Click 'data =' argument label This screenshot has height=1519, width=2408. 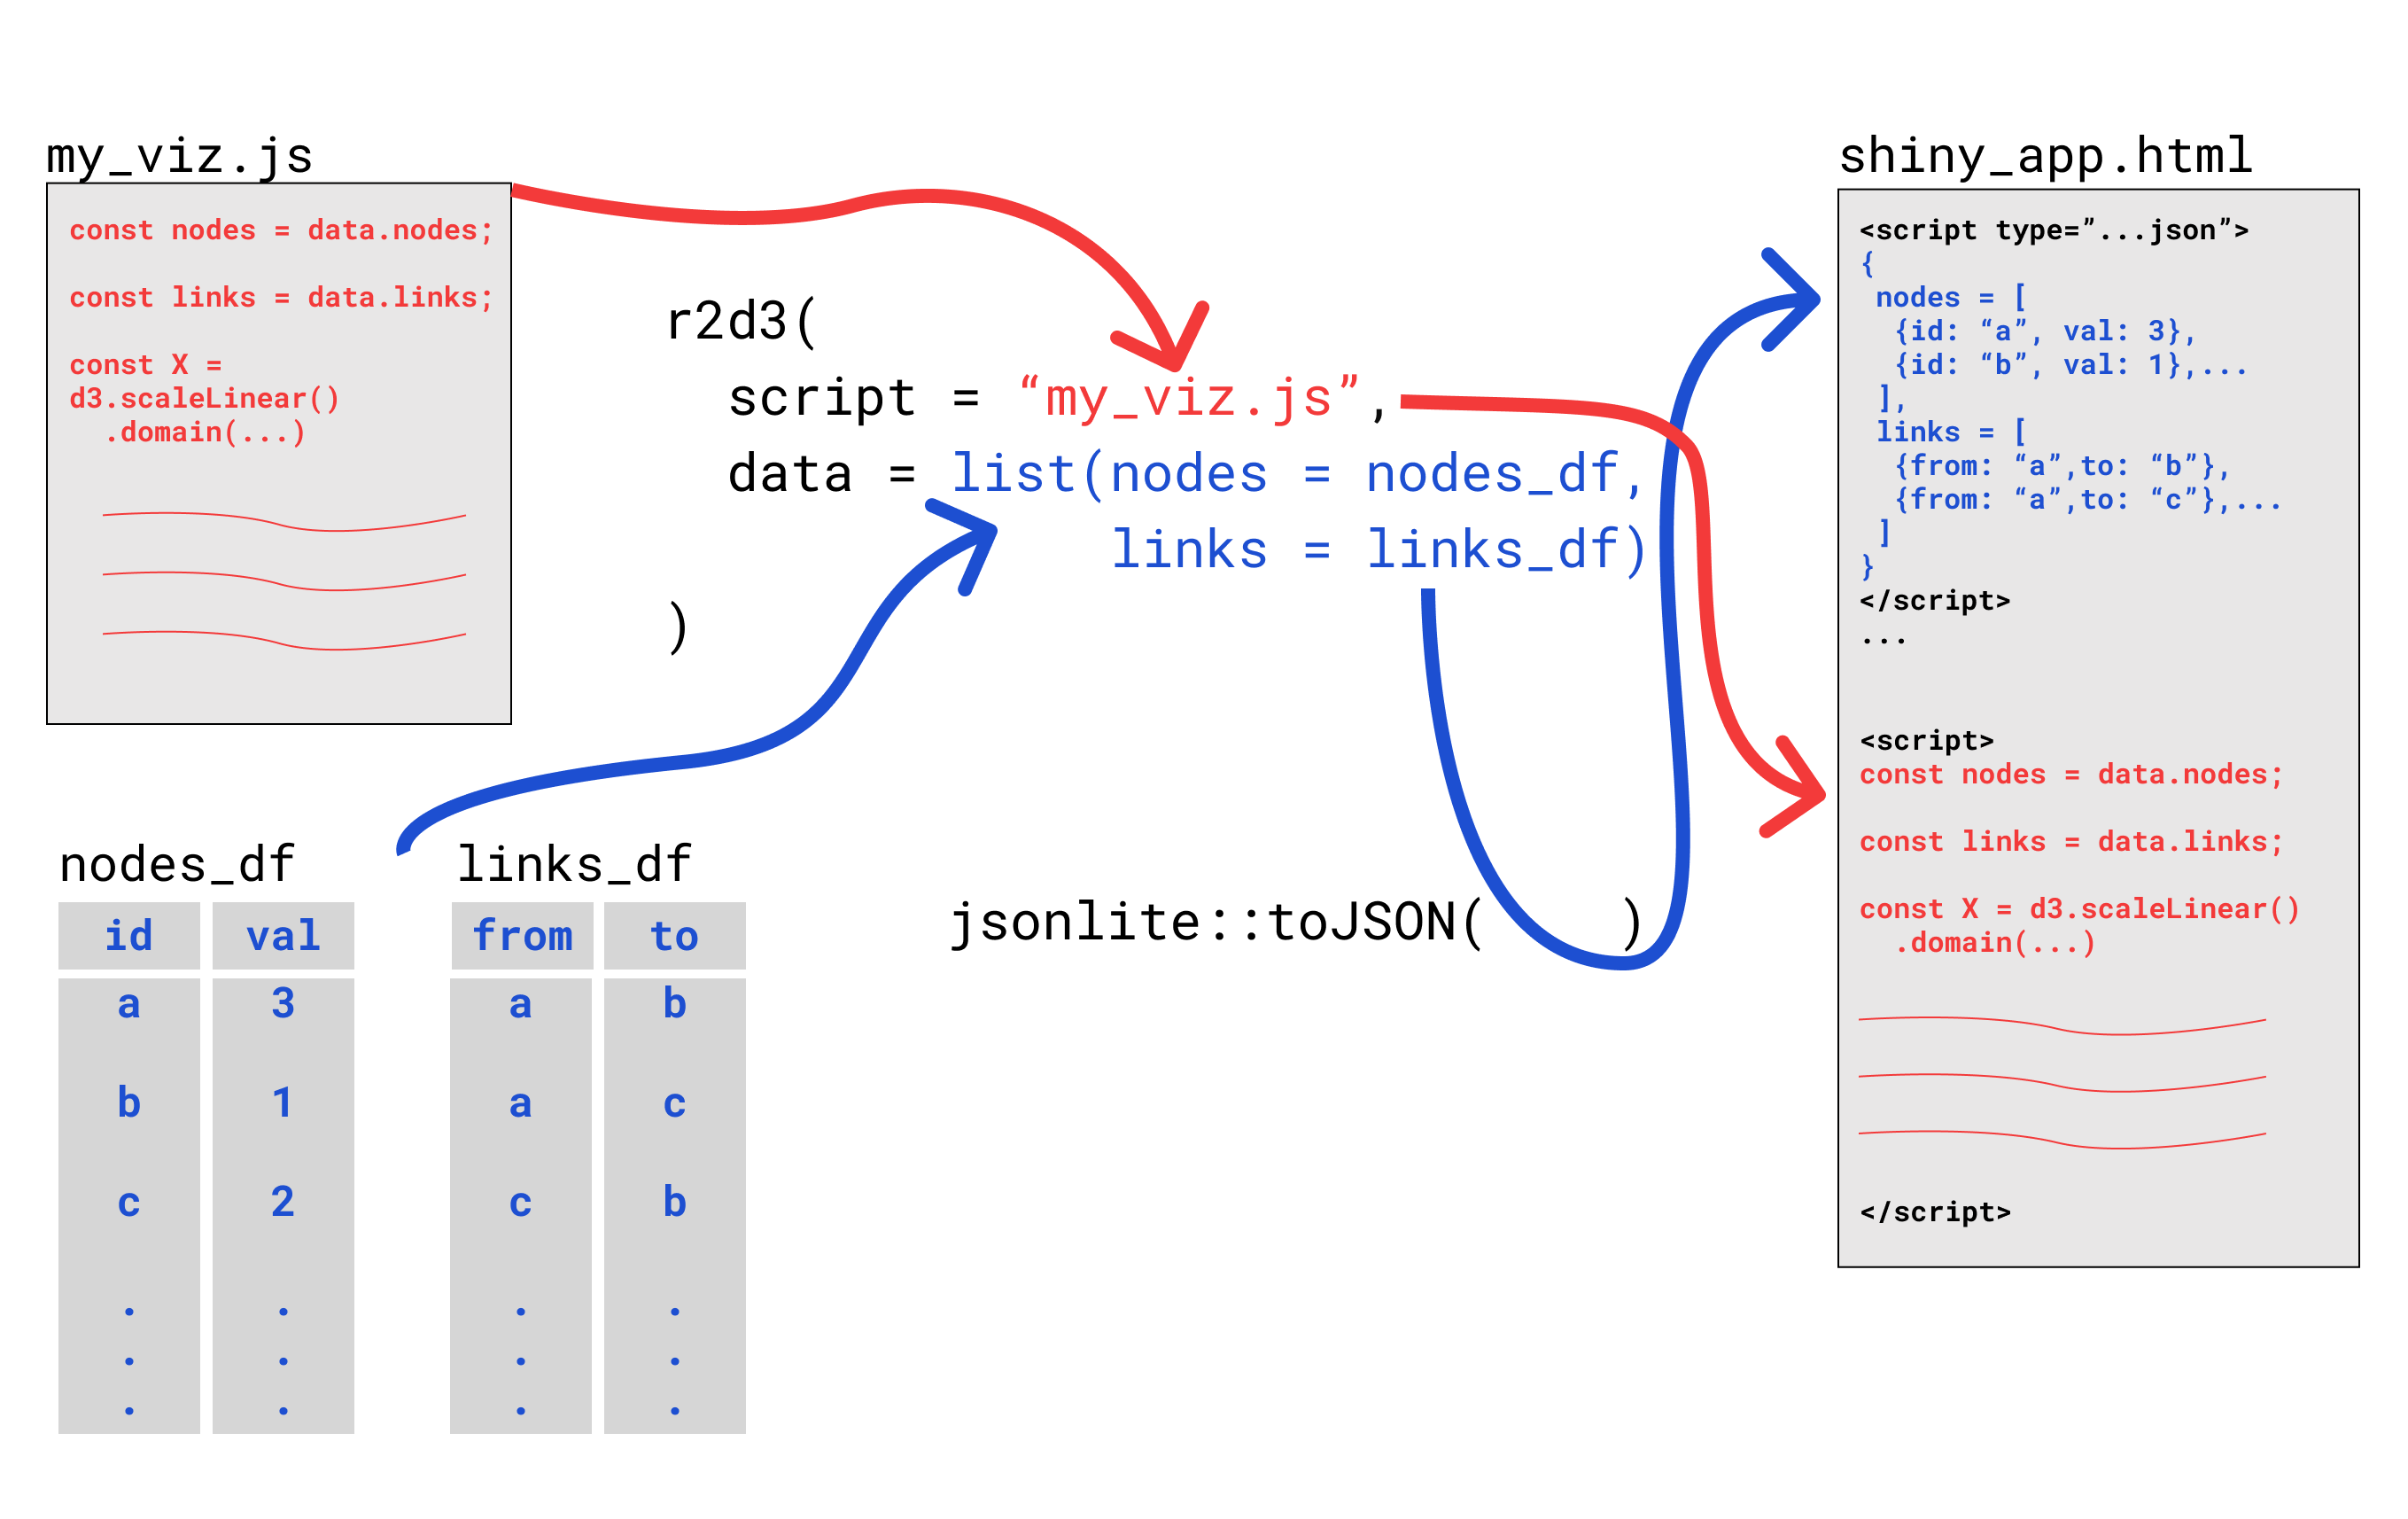pyautogui.click(x=821, y=474)
